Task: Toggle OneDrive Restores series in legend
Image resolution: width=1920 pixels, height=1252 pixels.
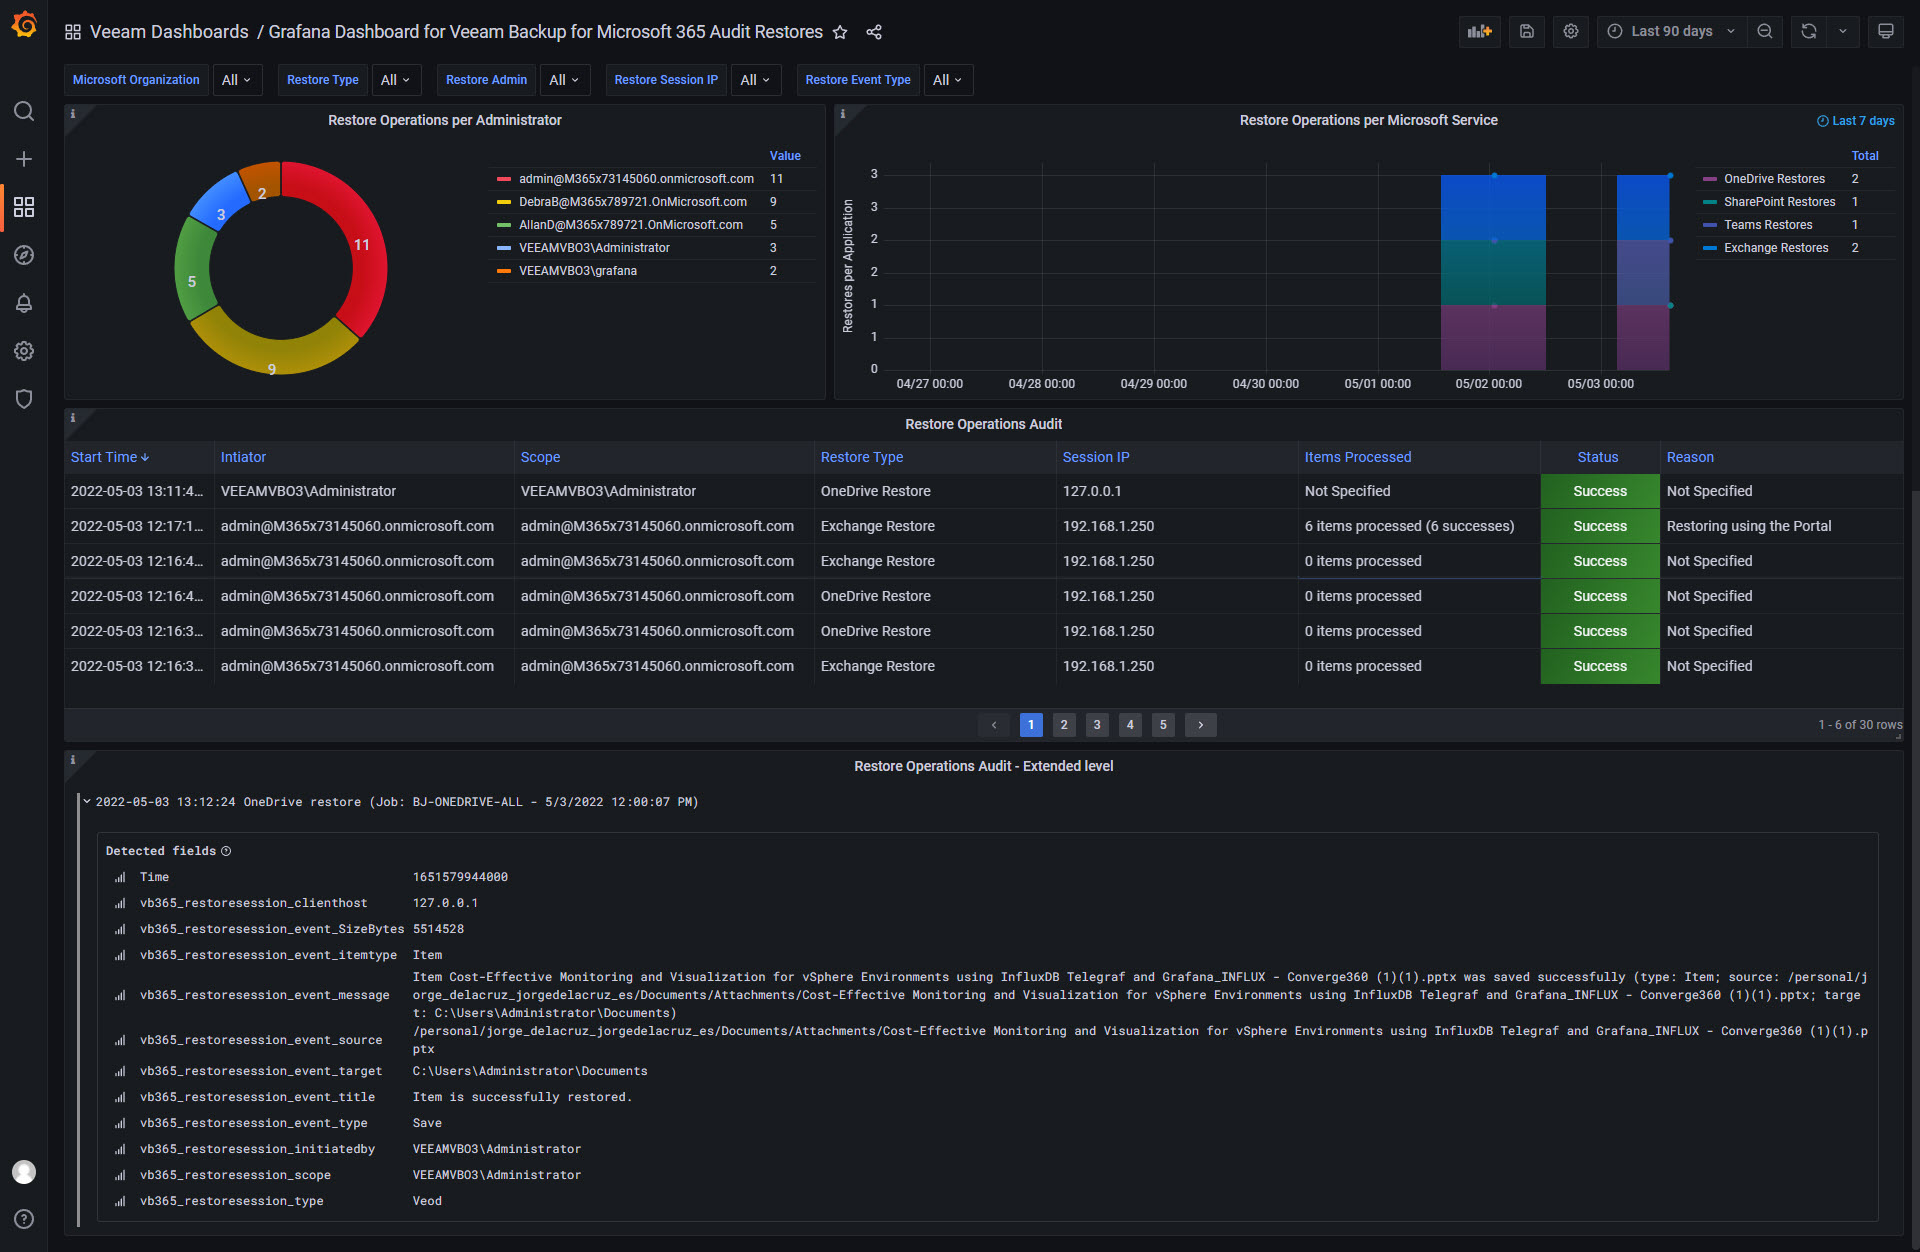Action: tap(1773, 179)
